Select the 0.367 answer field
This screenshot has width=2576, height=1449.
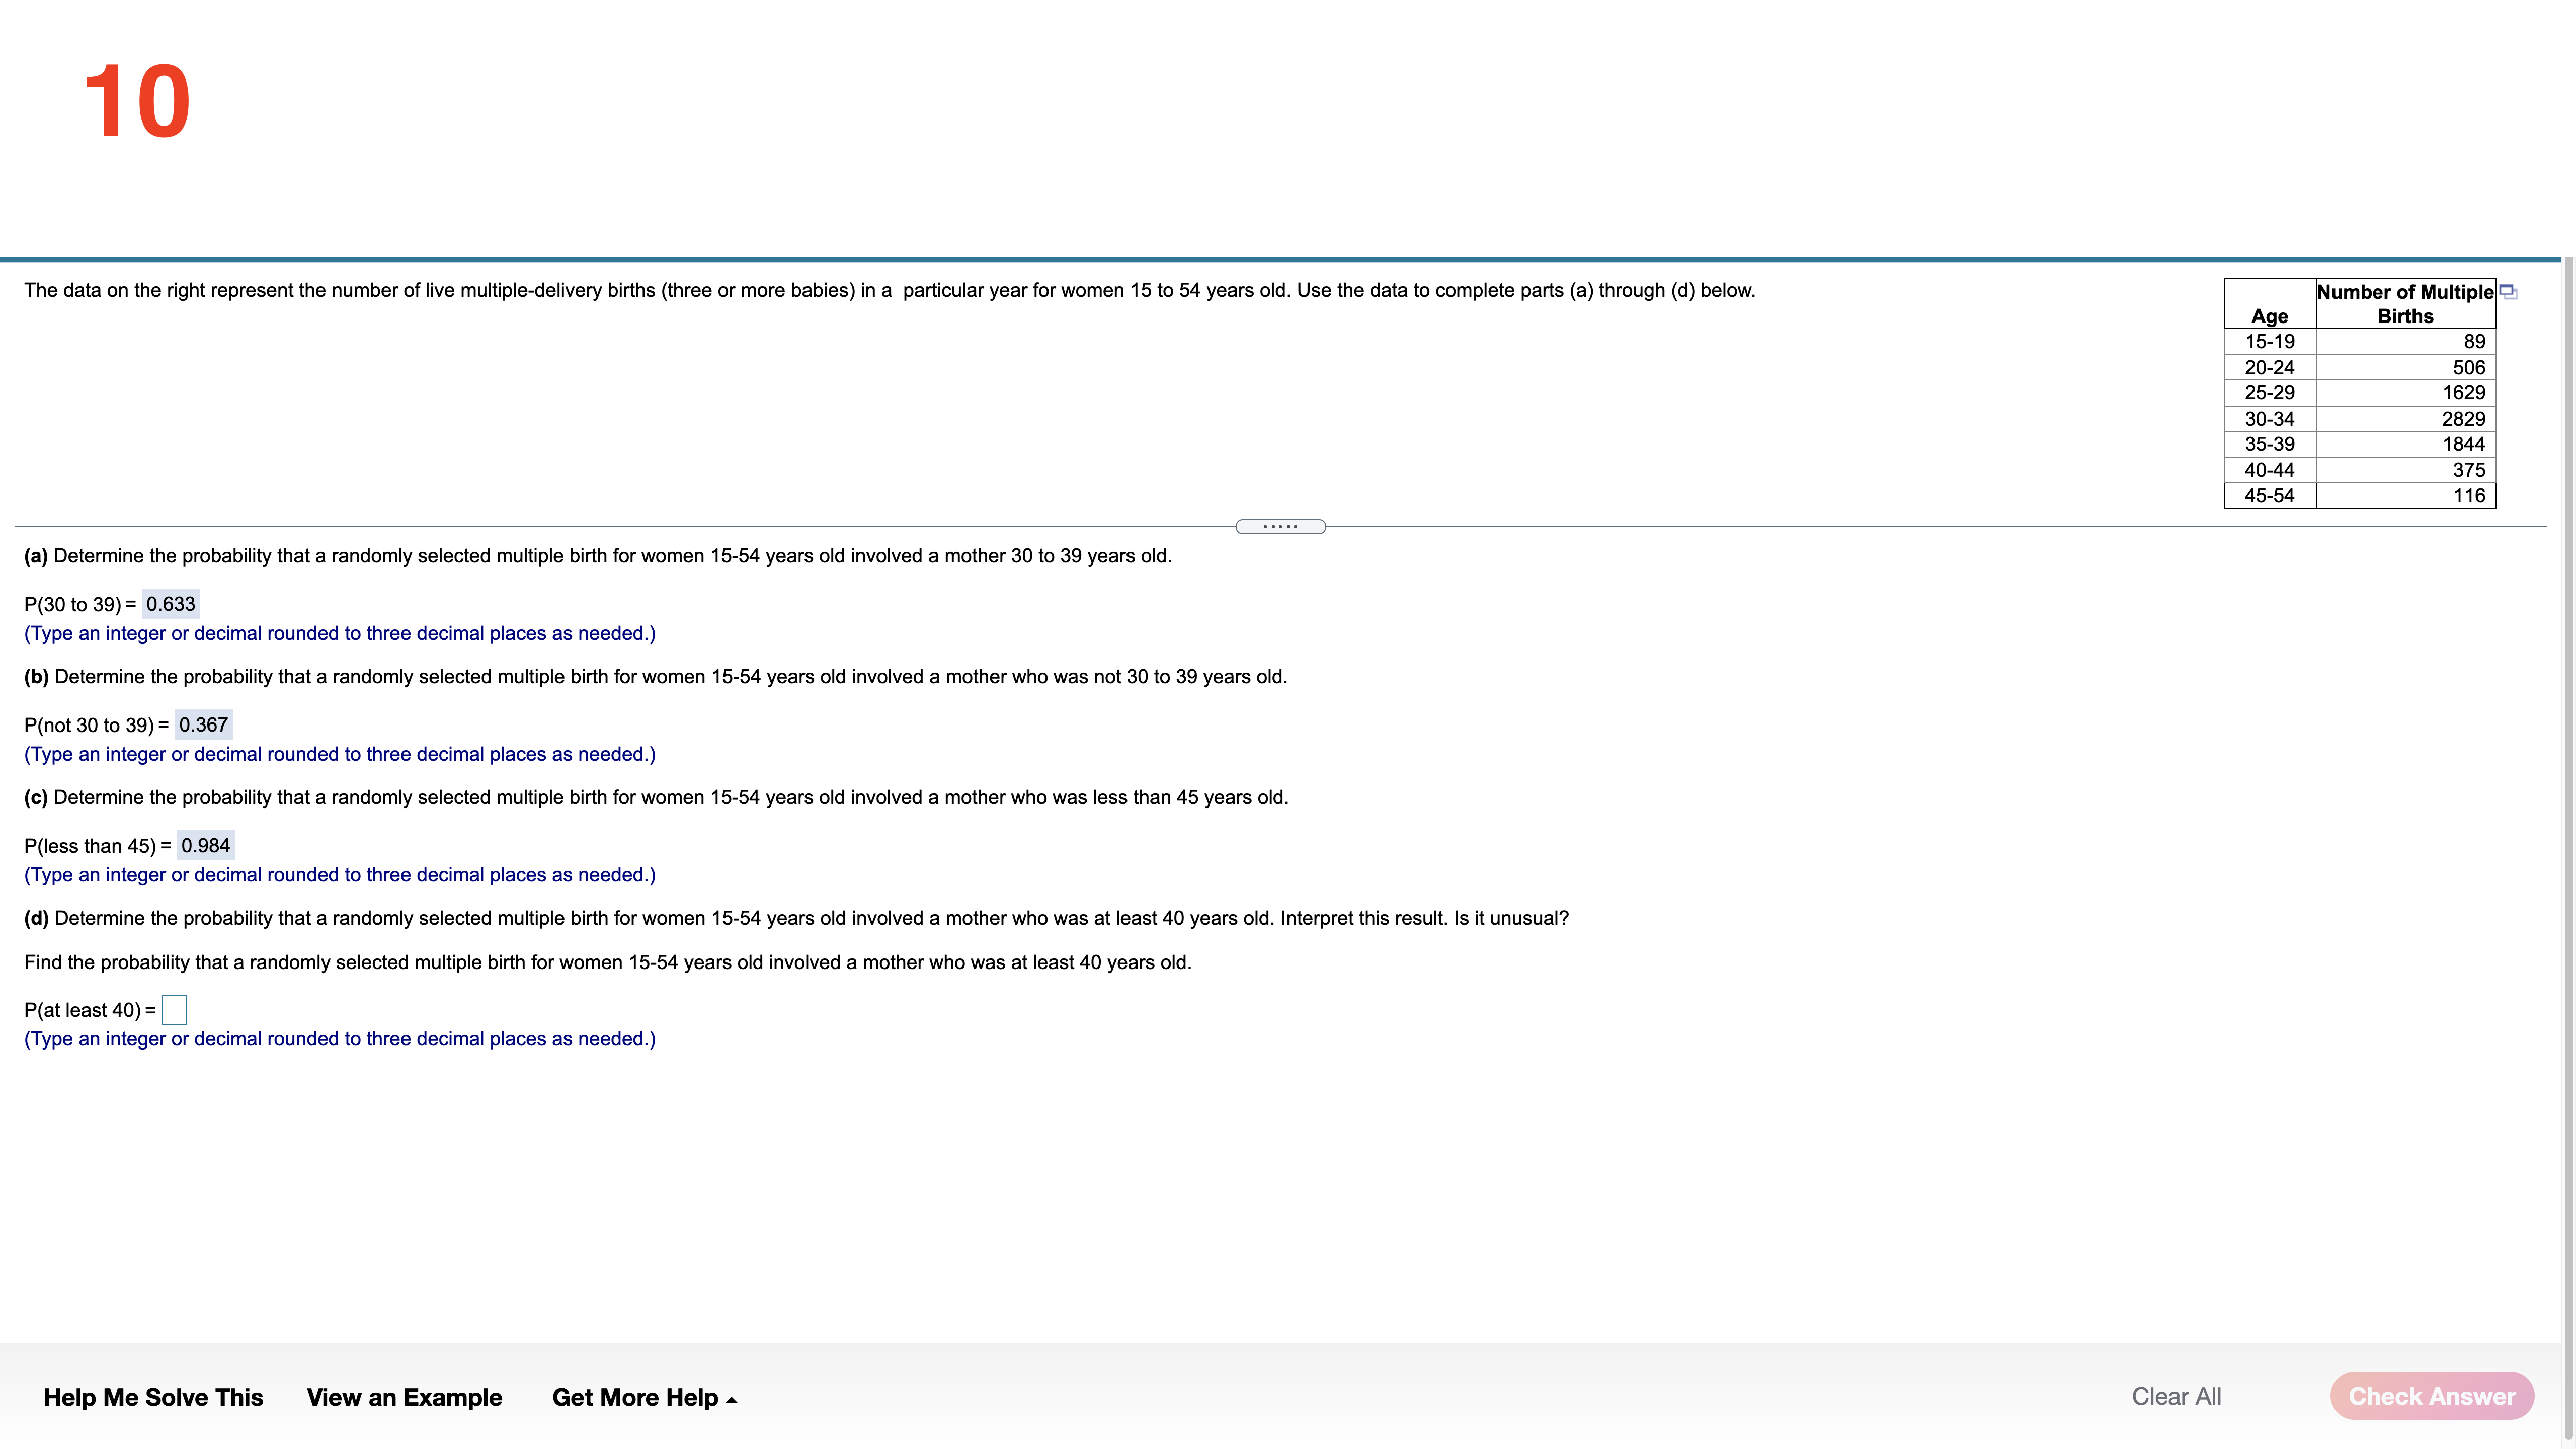tap(203, 725)
